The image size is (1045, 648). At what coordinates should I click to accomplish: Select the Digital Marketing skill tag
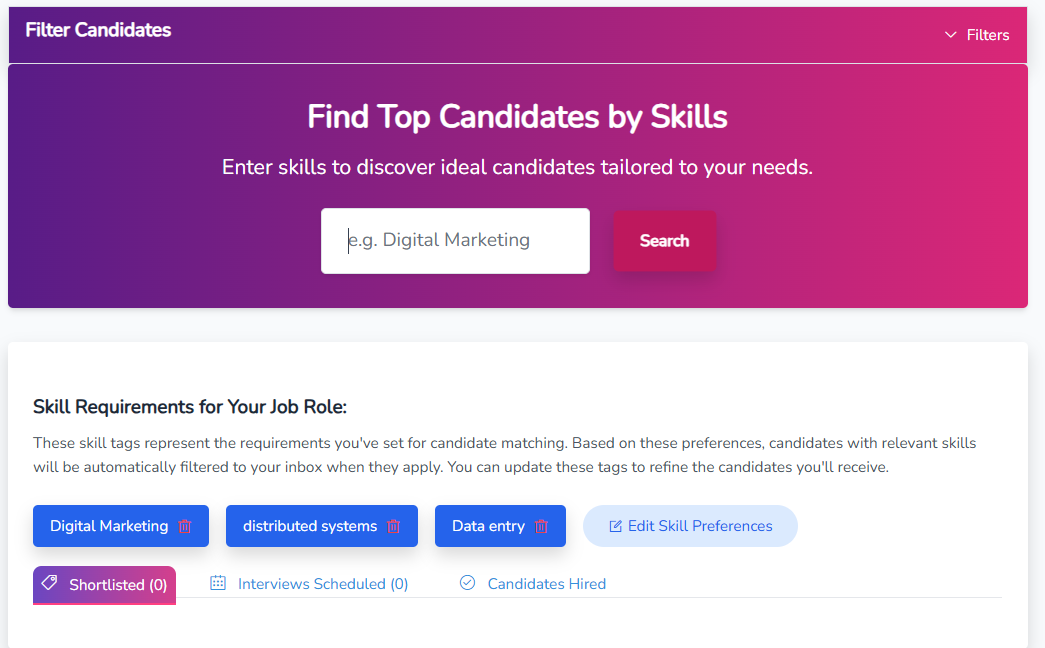(109, 526)
